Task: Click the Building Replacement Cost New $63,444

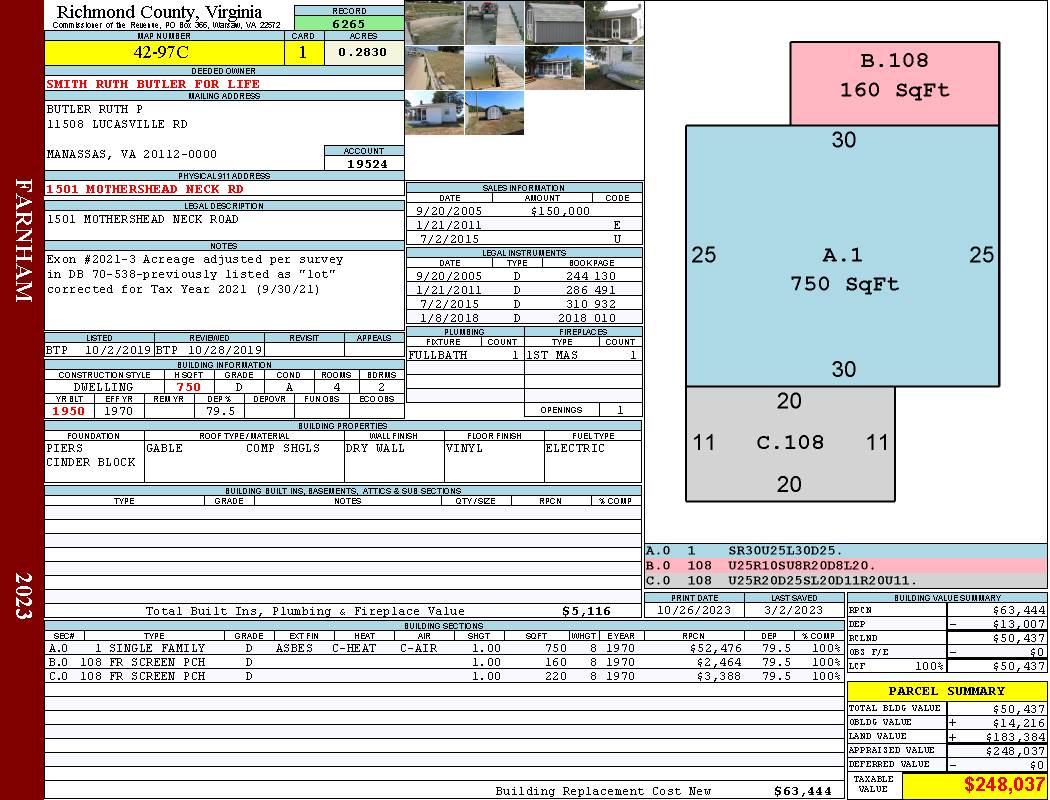Action: pyautogui.click(x=802, y=791)
